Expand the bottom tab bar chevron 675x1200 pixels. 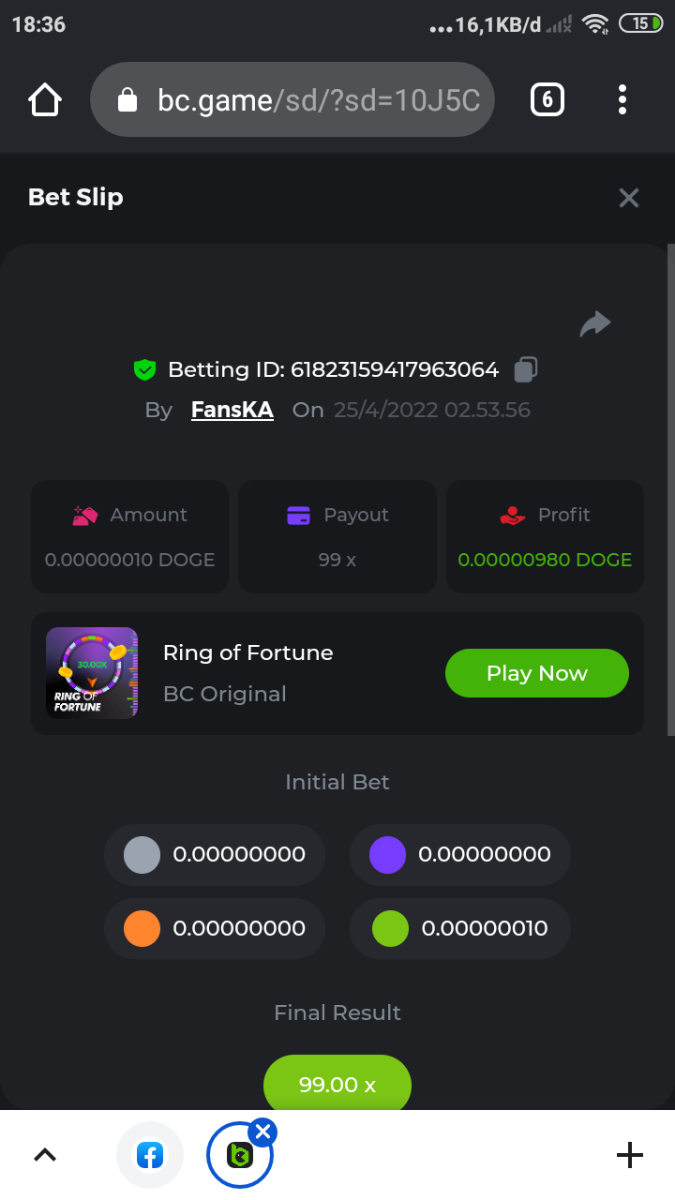coord(45,1156)
